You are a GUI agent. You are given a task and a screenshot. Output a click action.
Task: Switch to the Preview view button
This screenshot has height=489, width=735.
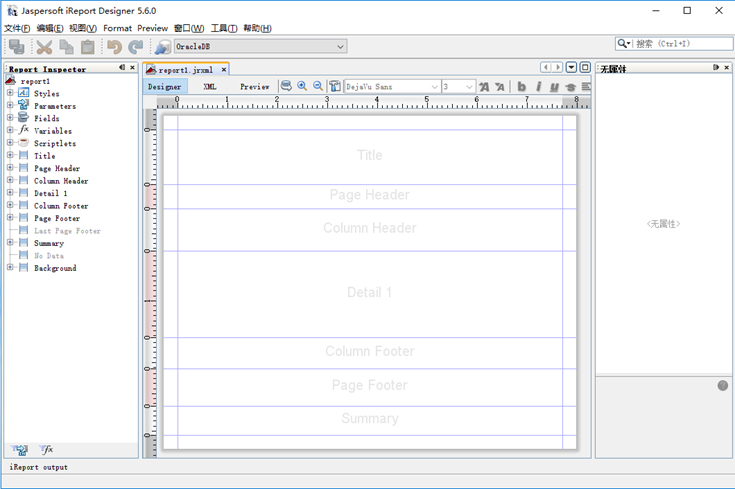(x=254, y=87)
